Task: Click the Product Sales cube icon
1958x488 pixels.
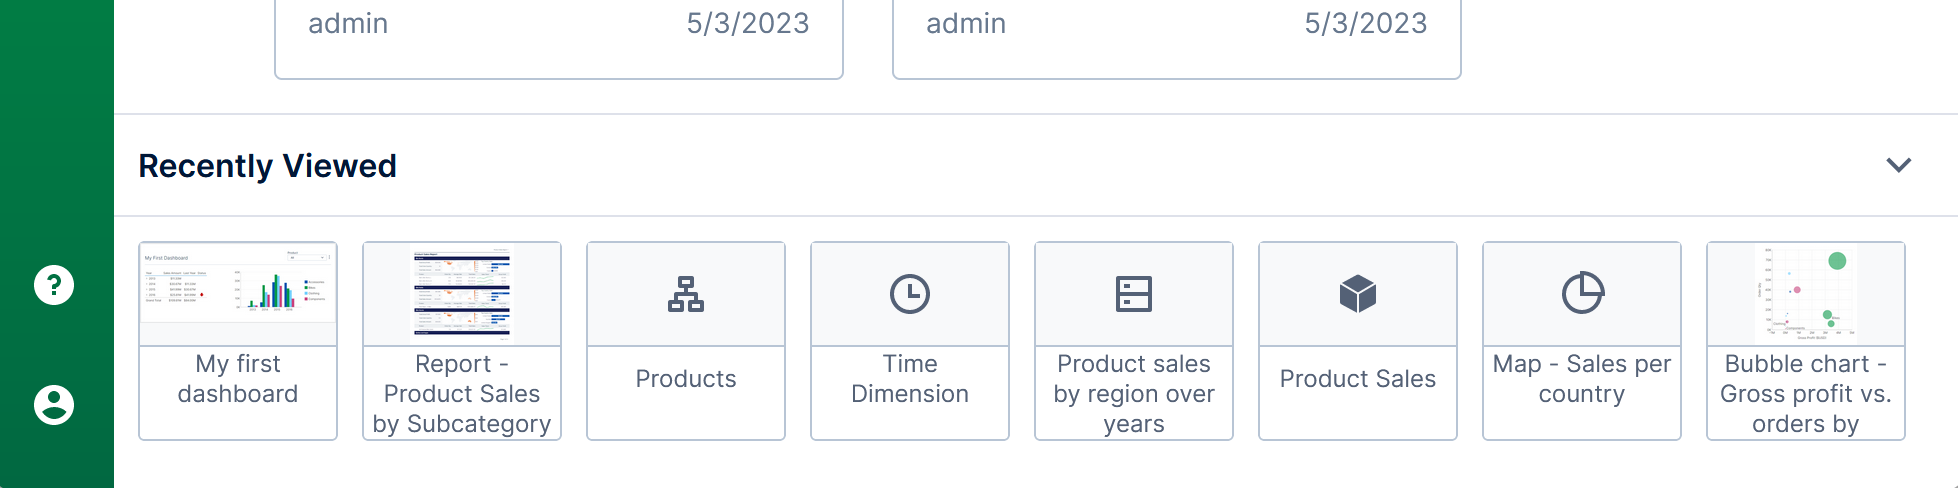Action: 1358,294
